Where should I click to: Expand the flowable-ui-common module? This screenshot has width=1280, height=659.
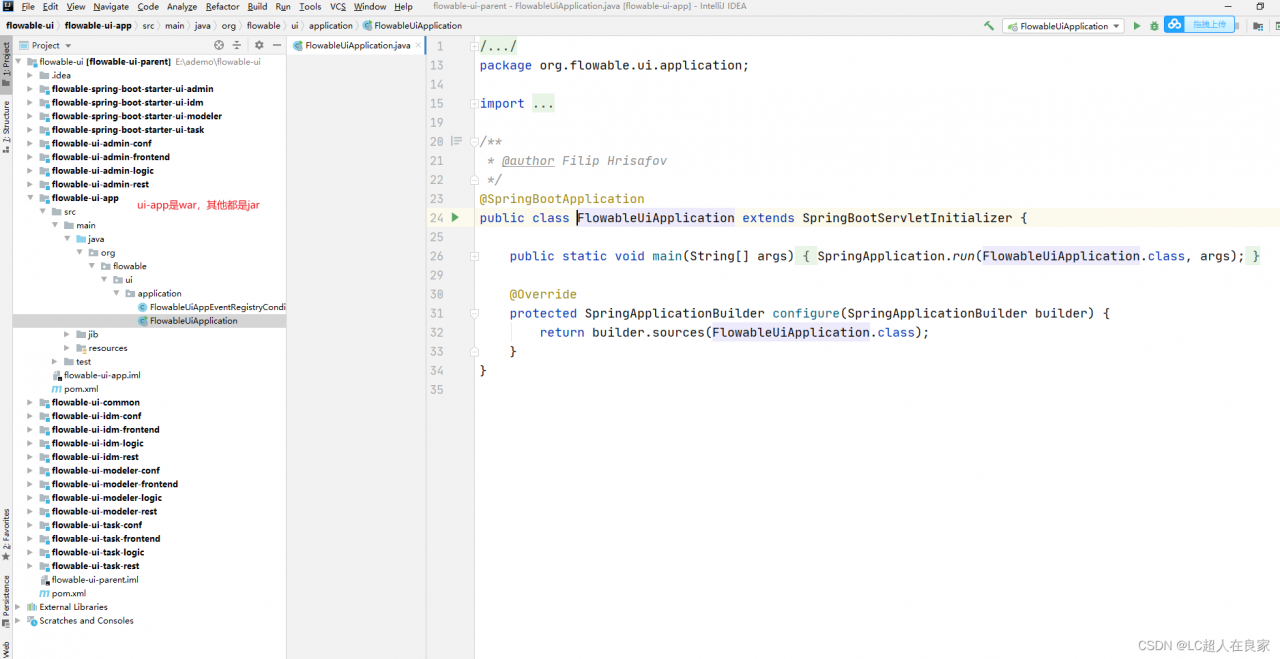[x=30, y=402]
